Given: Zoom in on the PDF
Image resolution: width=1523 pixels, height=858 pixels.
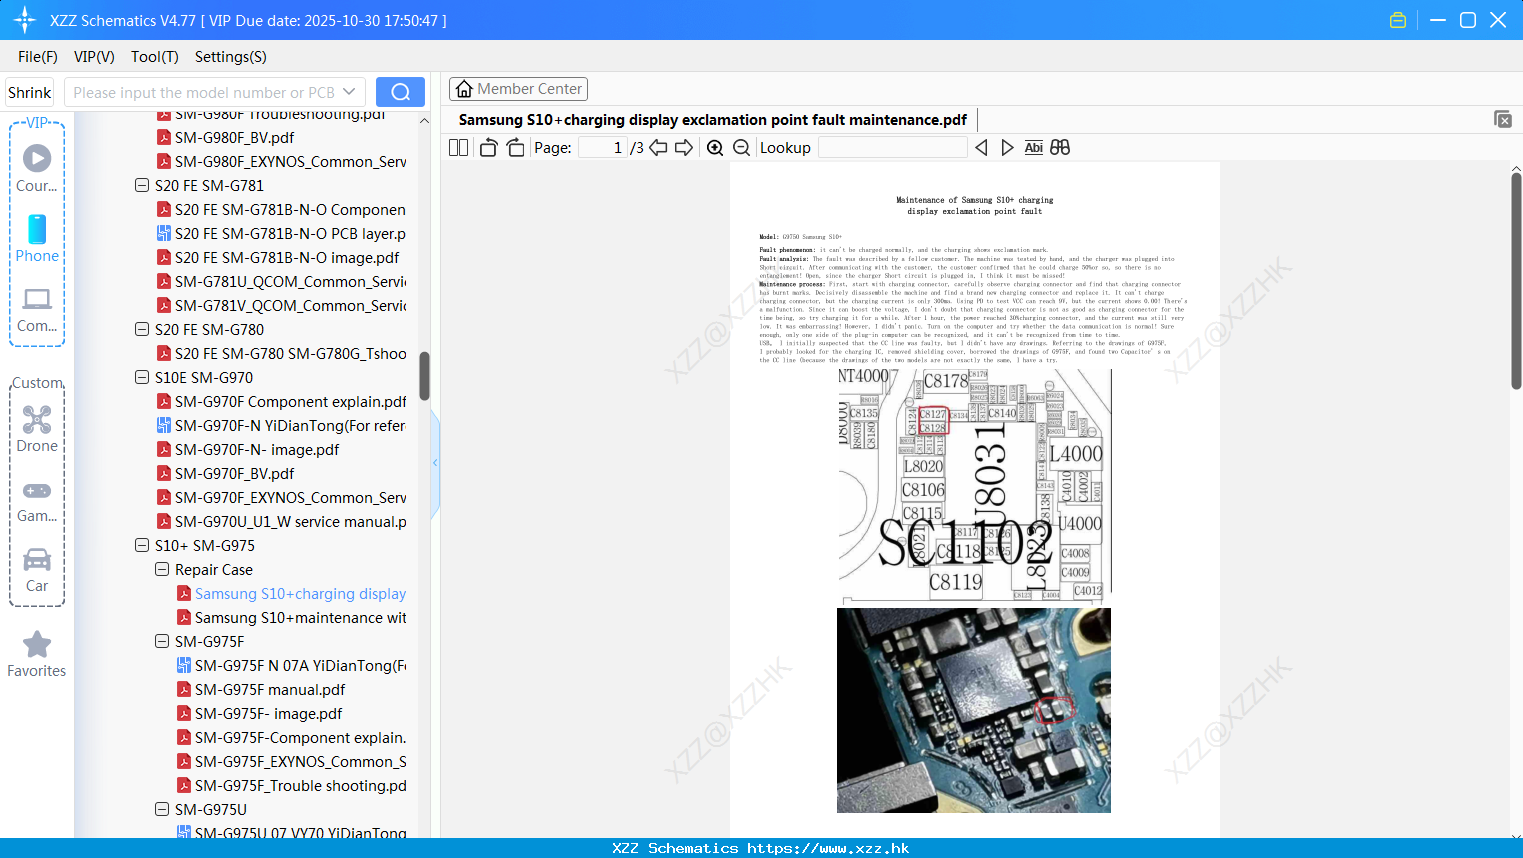Looking at the screenshot, I should click(x=715, y=147).
